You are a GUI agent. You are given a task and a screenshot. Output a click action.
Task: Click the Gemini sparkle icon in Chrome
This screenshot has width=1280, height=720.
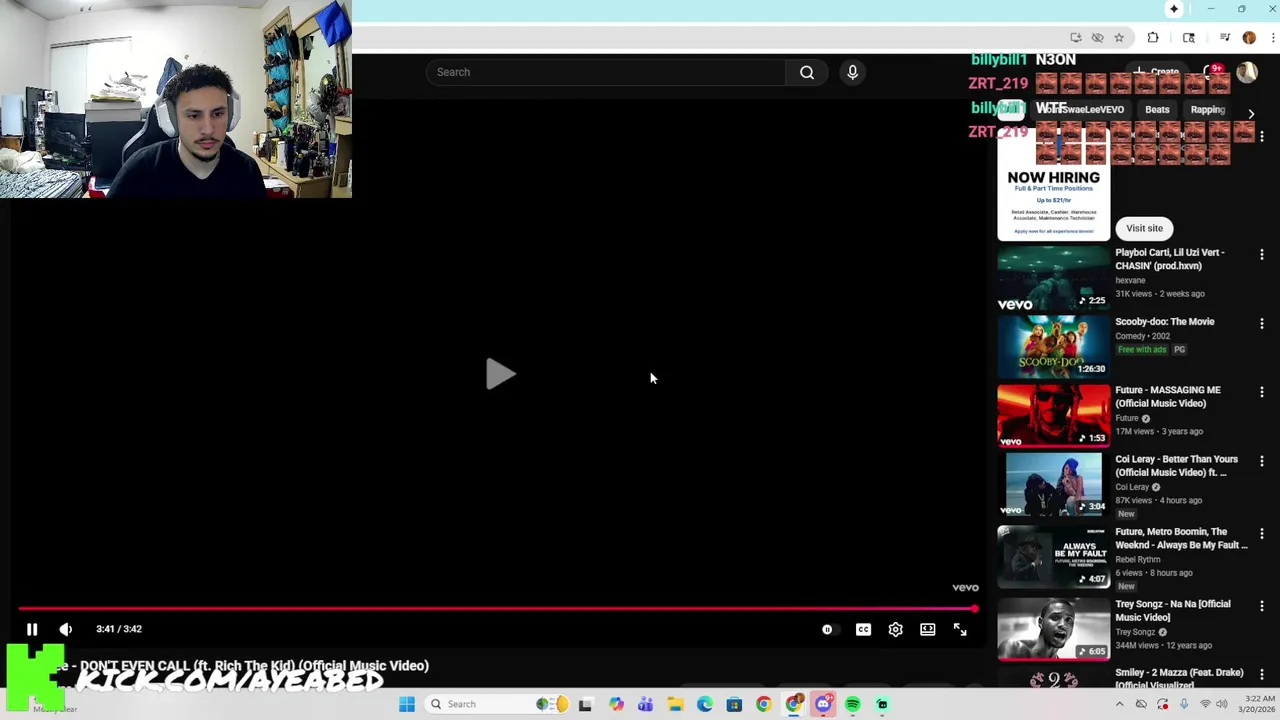coord(1174,9)
